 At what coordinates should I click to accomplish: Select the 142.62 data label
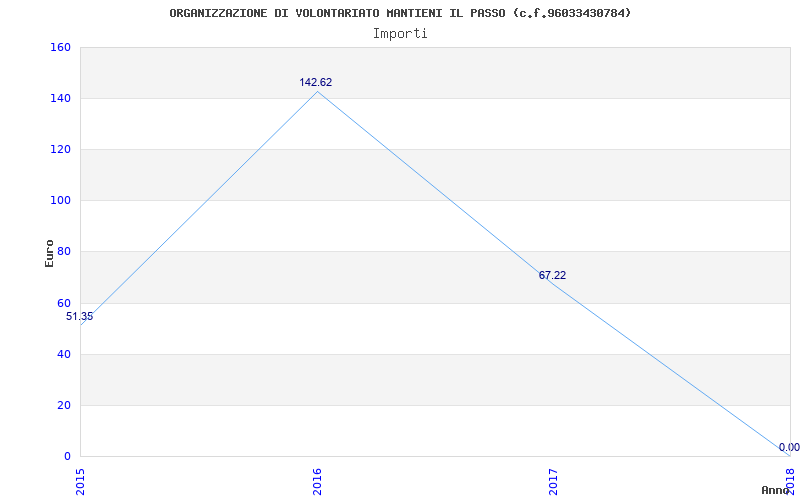pos(316,82)
